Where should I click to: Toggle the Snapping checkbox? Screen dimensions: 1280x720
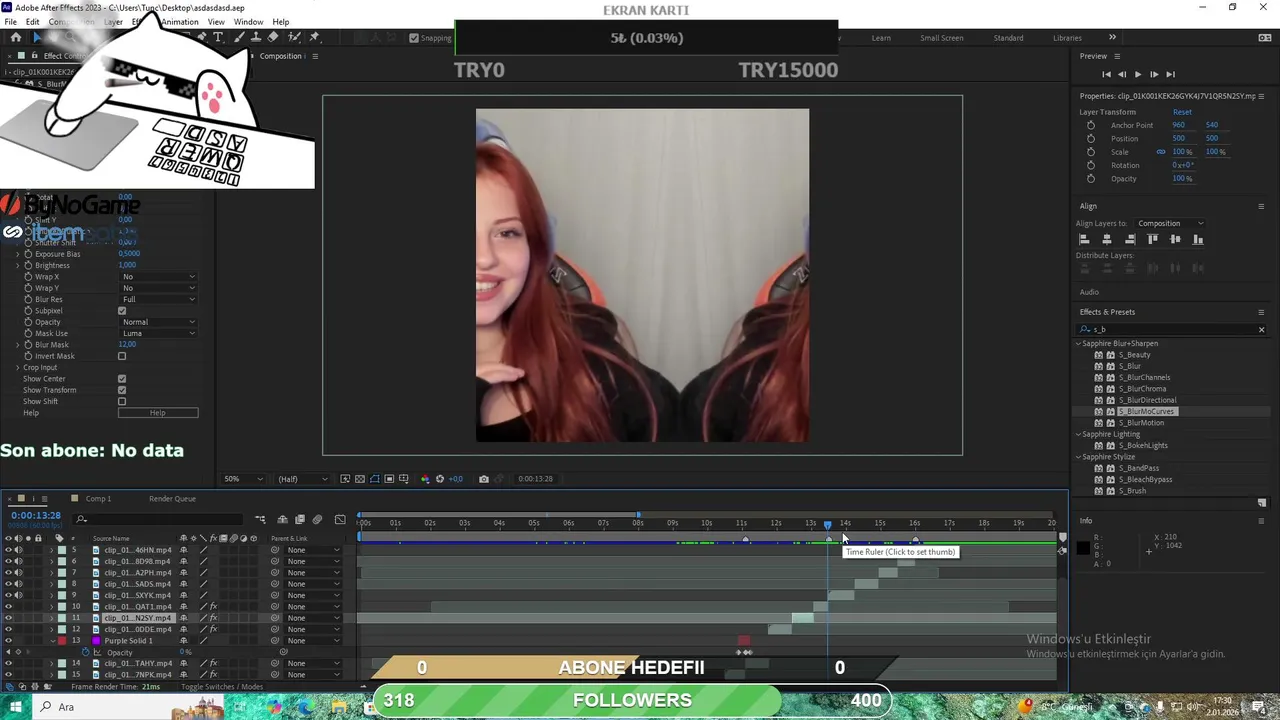[x=414, y=38]
